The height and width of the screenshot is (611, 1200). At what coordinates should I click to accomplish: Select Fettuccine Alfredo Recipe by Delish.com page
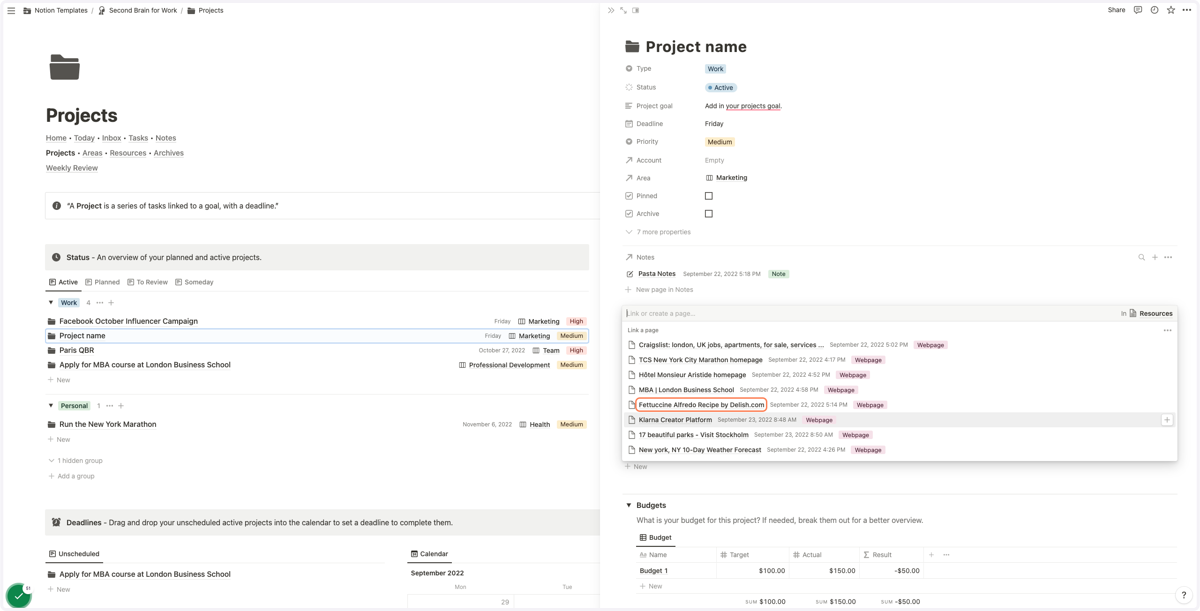tap(701, 405)
